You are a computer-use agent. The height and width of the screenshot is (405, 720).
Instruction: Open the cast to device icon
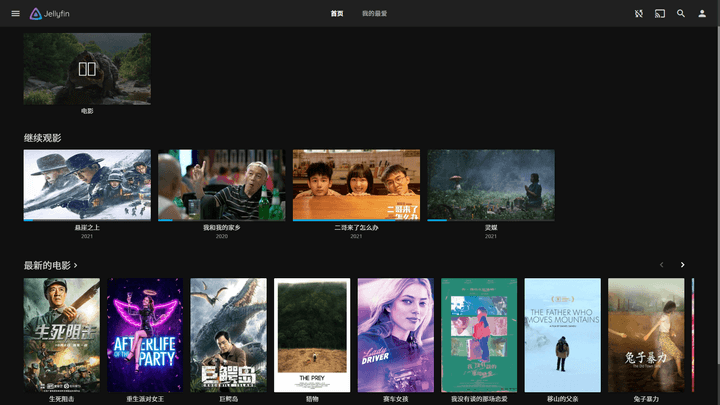660,14
